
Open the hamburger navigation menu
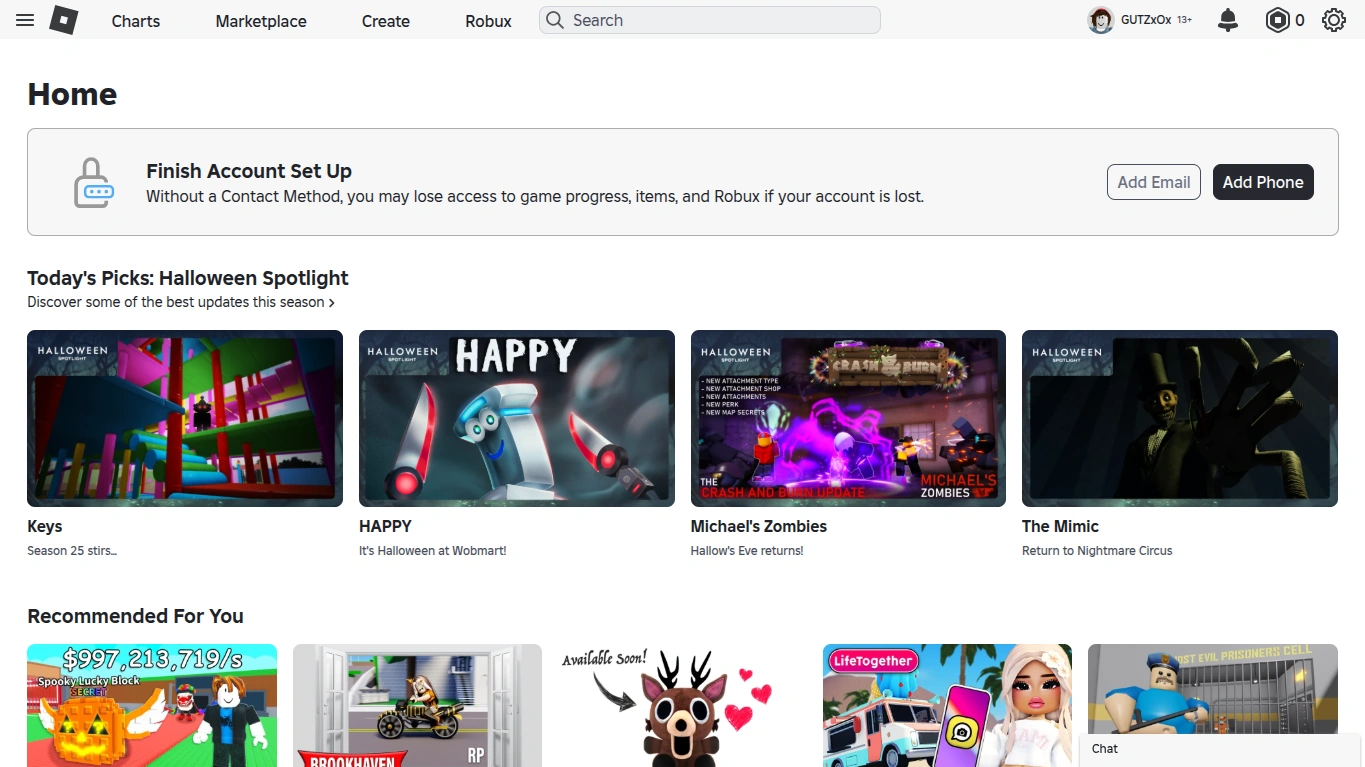pyautogui.click(x=25, y=20)
